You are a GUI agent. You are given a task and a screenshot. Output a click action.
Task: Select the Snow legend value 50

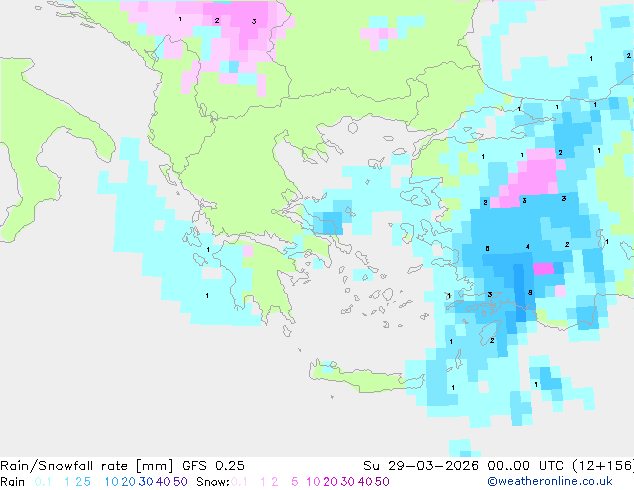point(383,482)
